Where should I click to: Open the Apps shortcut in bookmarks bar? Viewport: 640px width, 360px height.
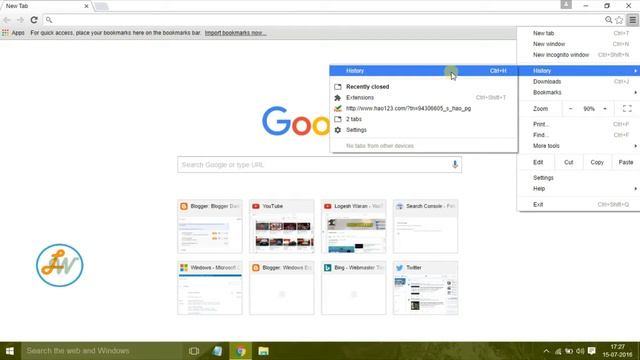[x=13, y=33]
